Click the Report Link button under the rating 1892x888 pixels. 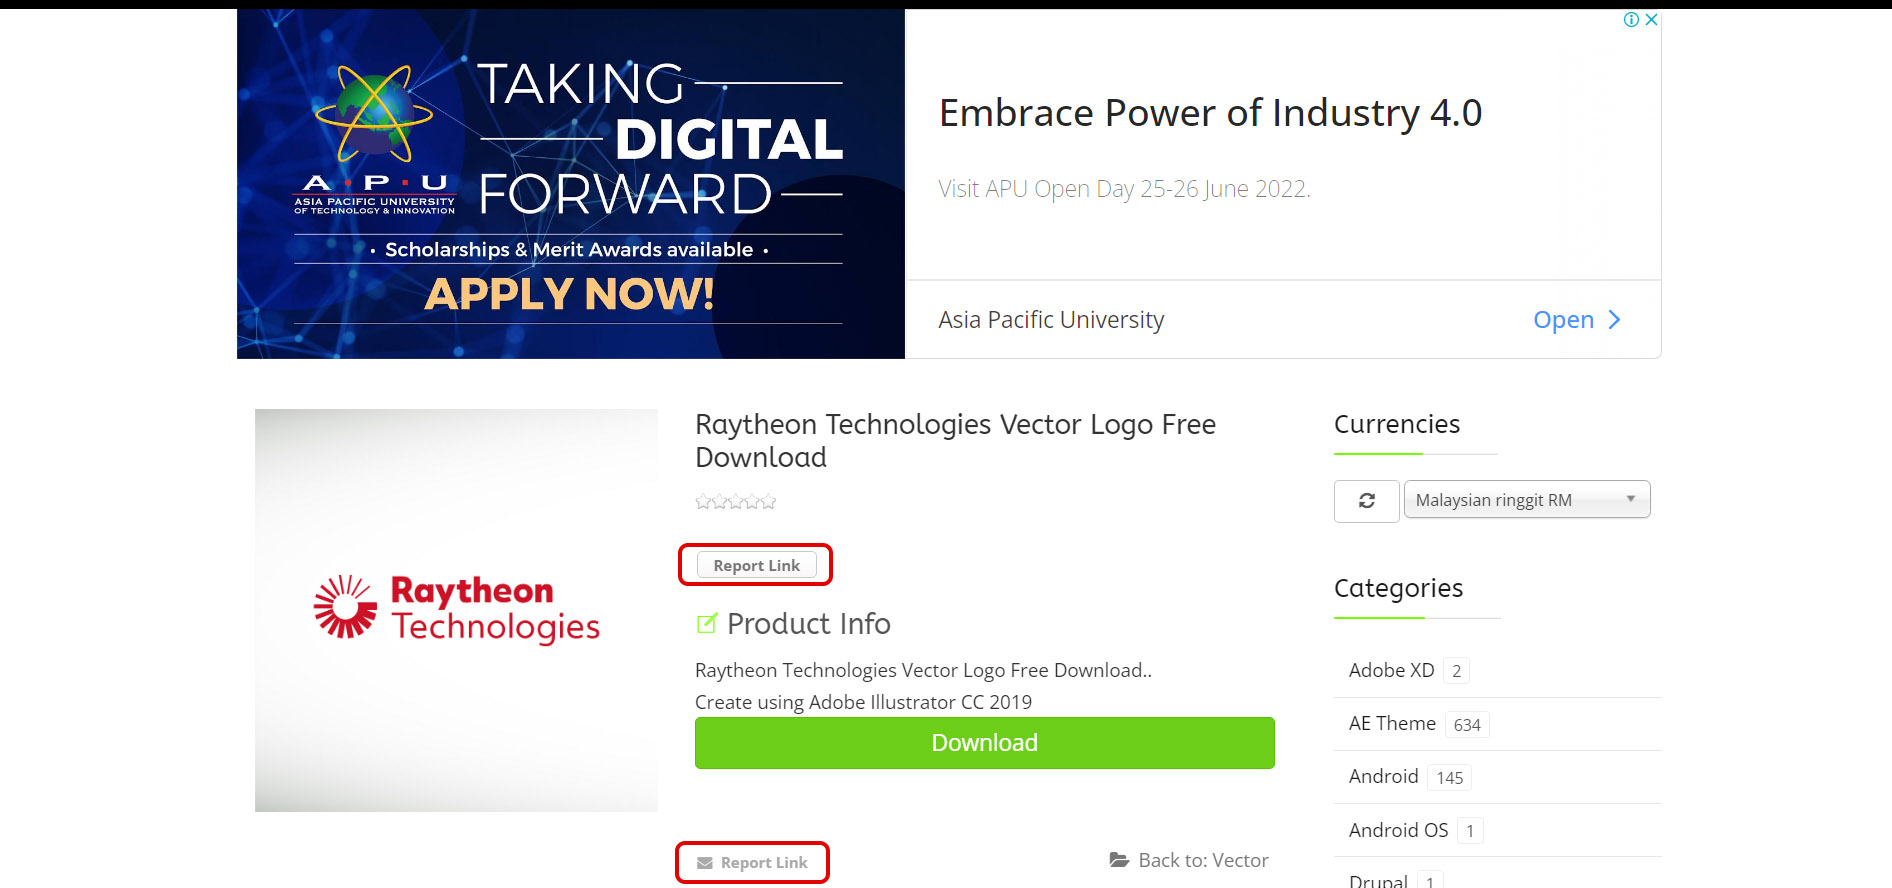[756, 566]
